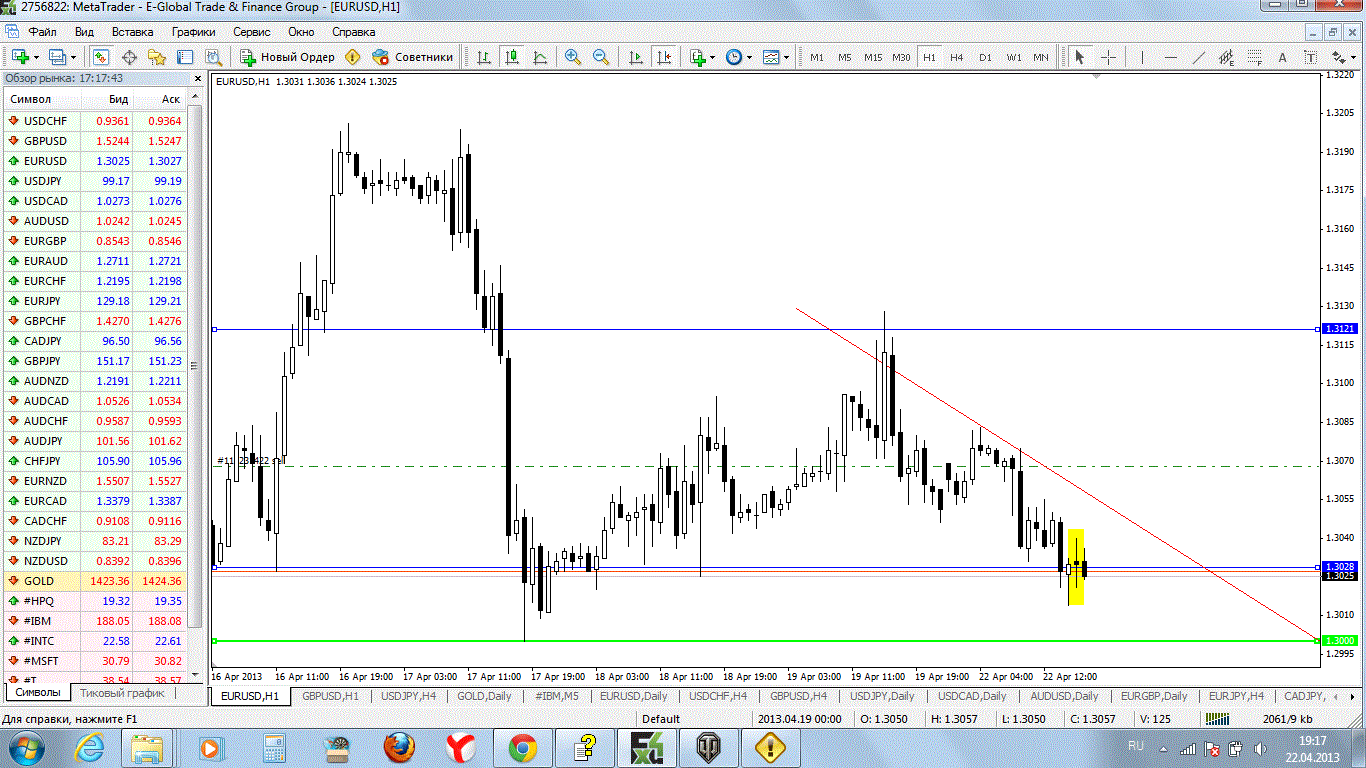Open the Strategy Tester icon
This screenshot has width=1366, height=768.
point(213,57)
